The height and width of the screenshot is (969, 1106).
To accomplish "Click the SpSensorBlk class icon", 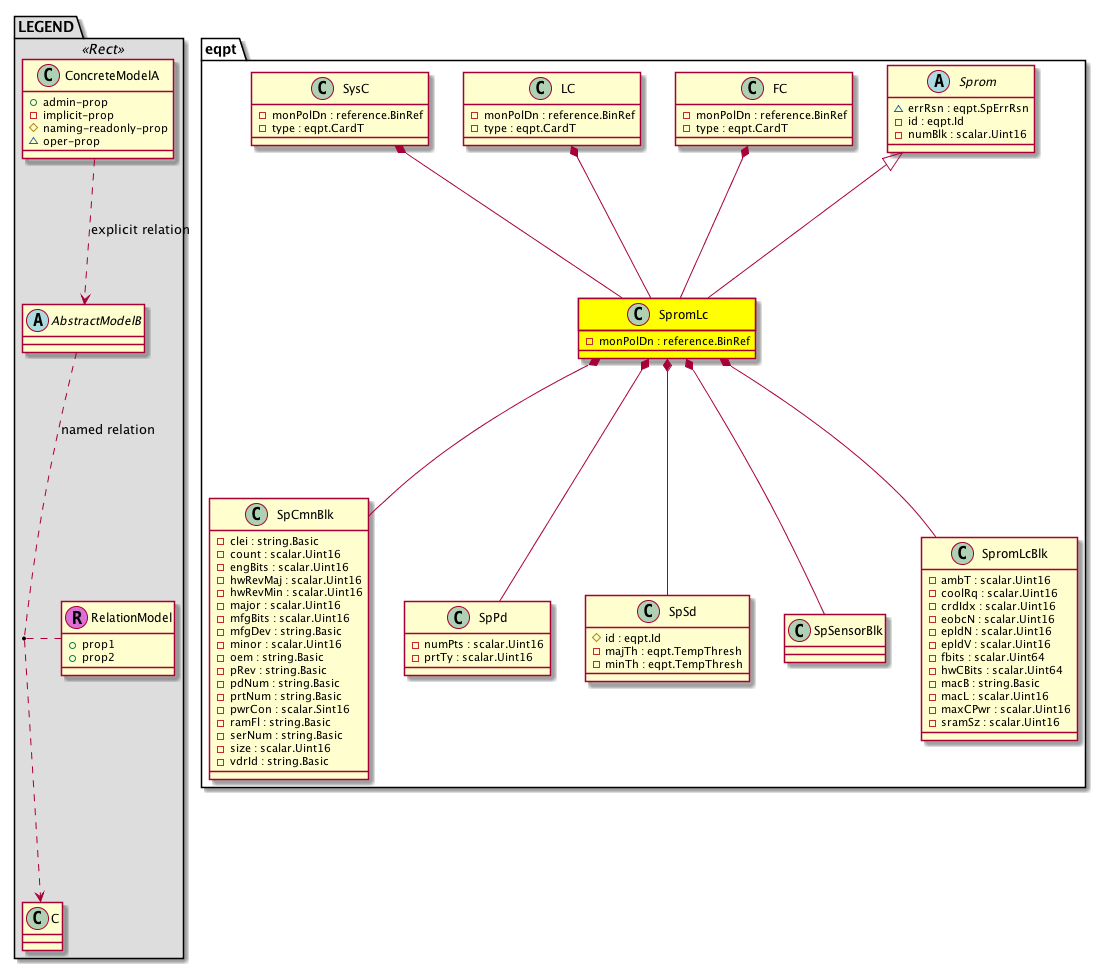I will coord(800,631).
